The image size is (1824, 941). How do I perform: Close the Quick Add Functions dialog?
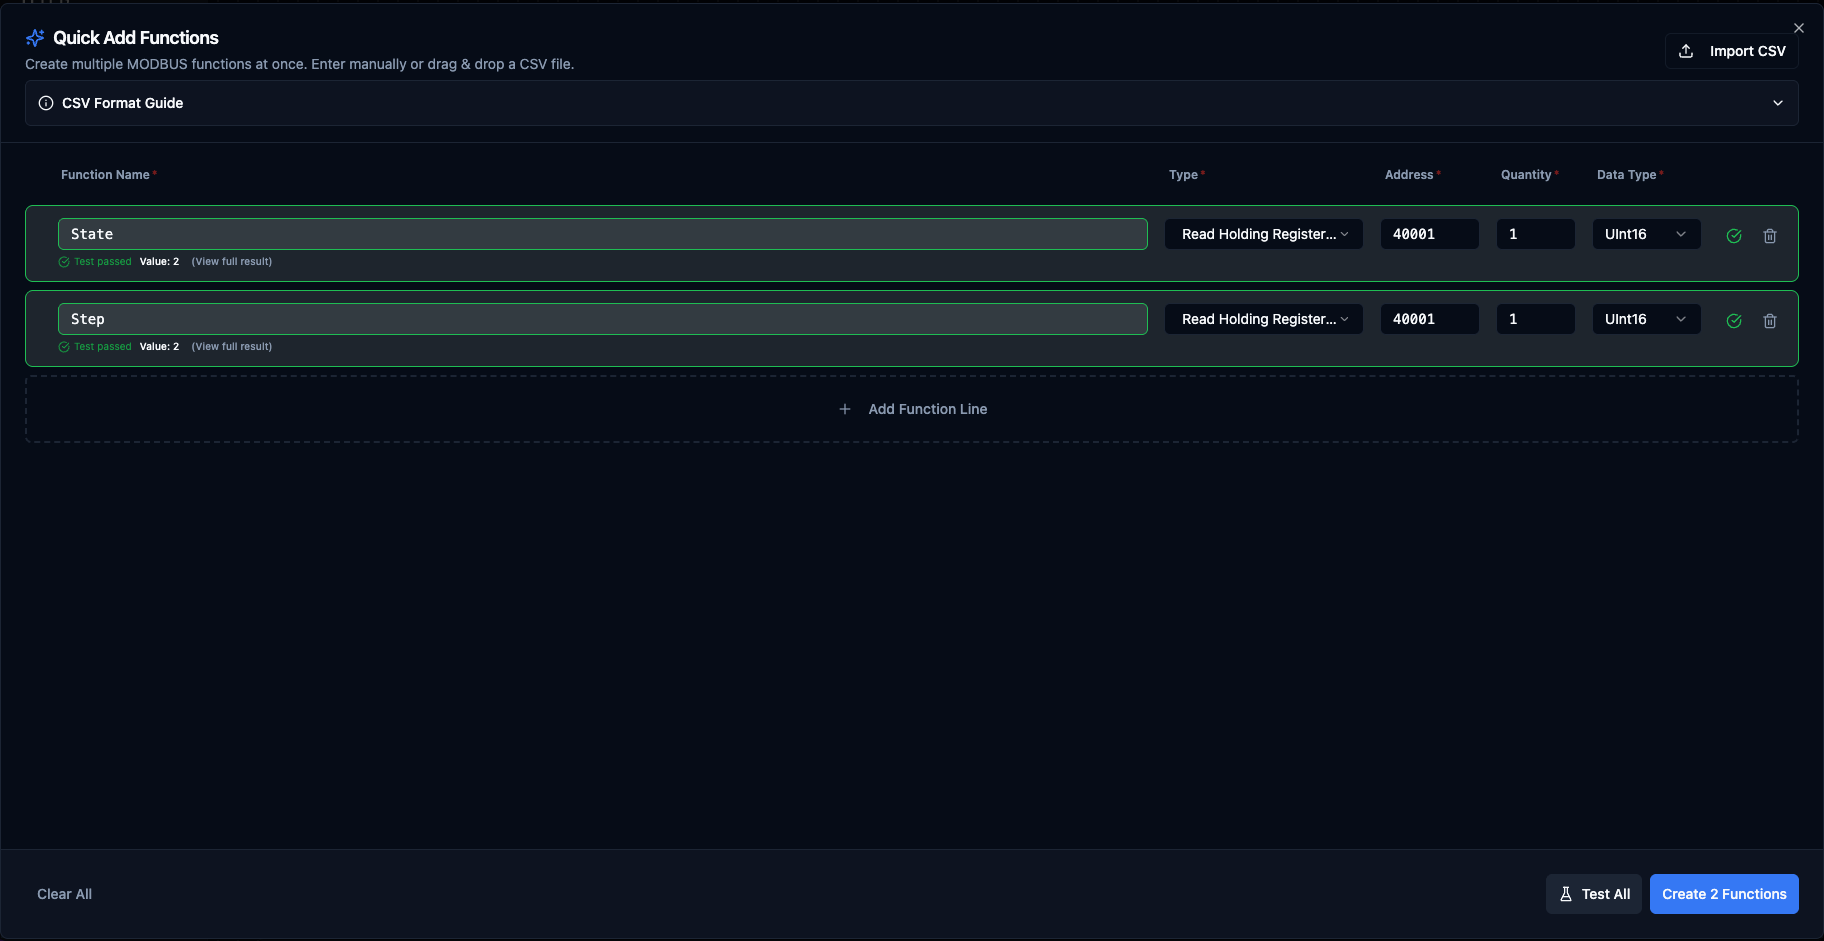point(1798,28)
